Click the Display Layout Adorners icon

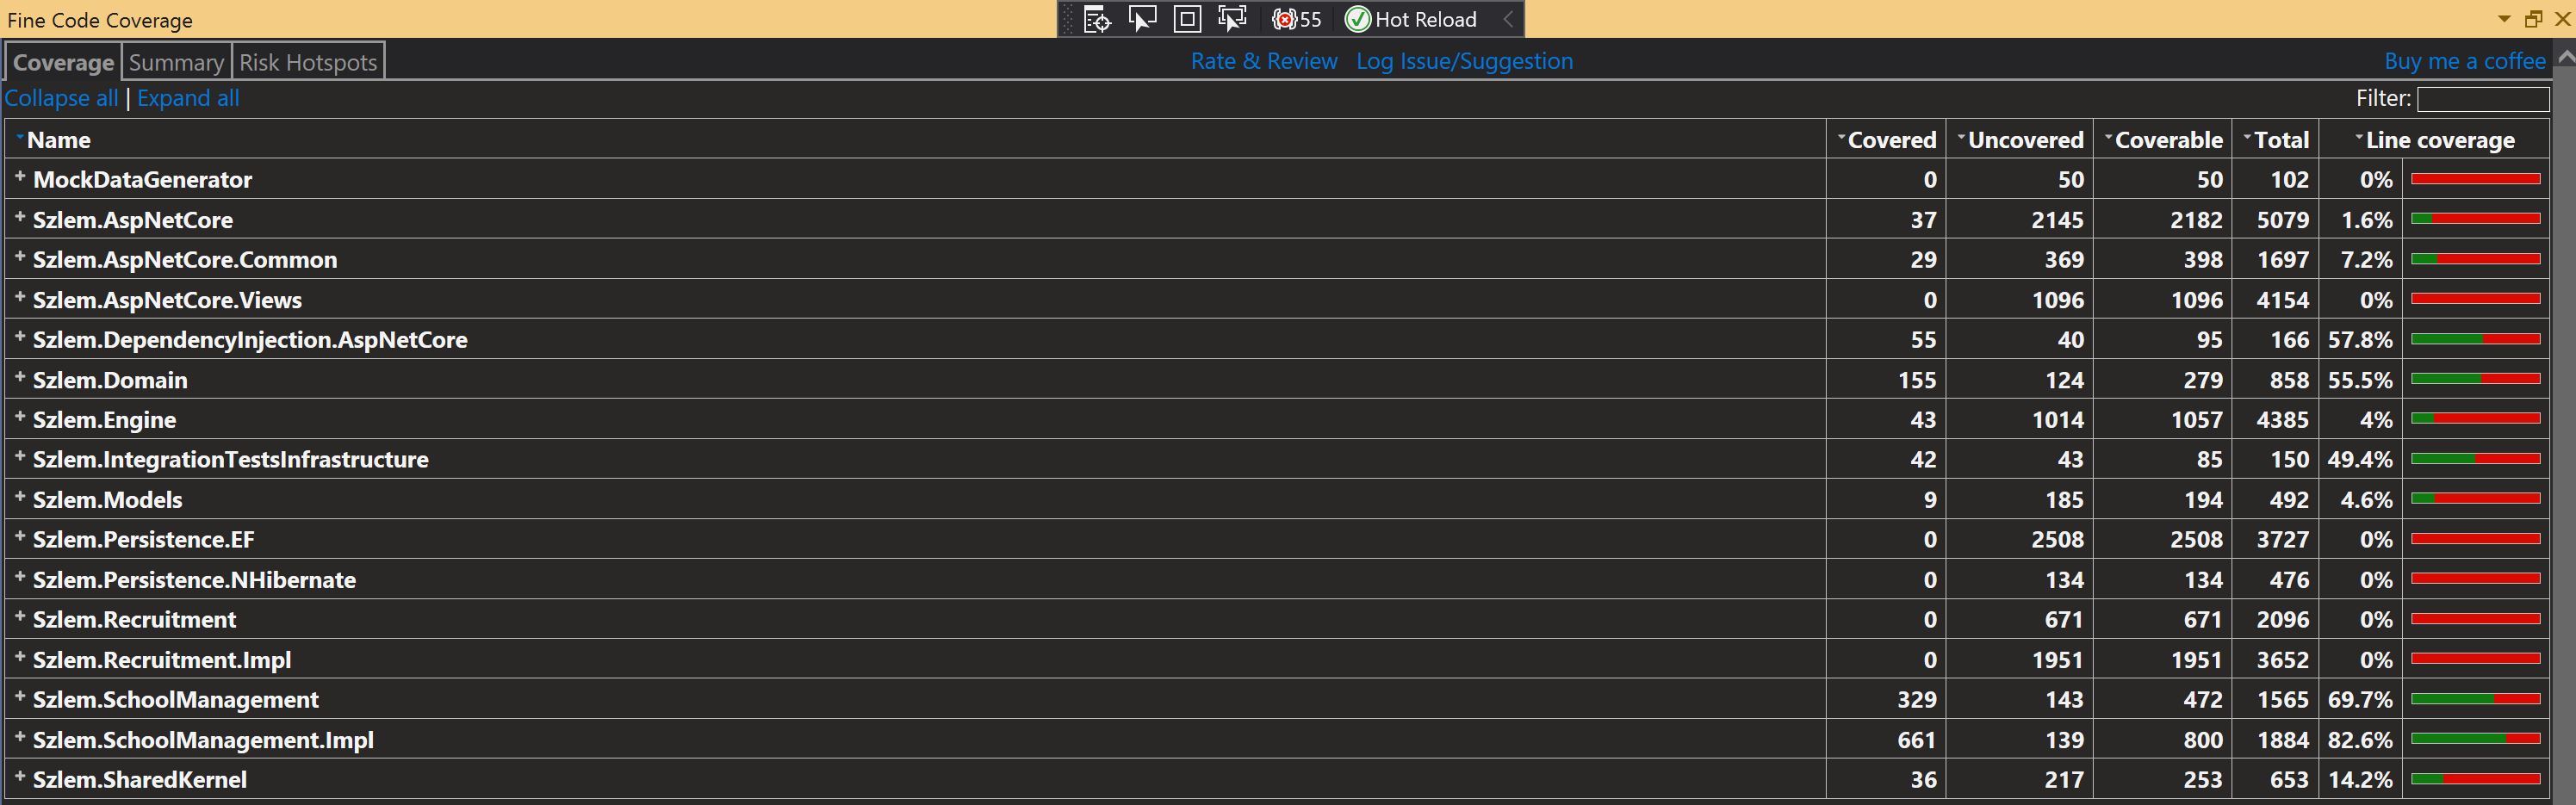pyautogui.click(x=1186, y=18)
